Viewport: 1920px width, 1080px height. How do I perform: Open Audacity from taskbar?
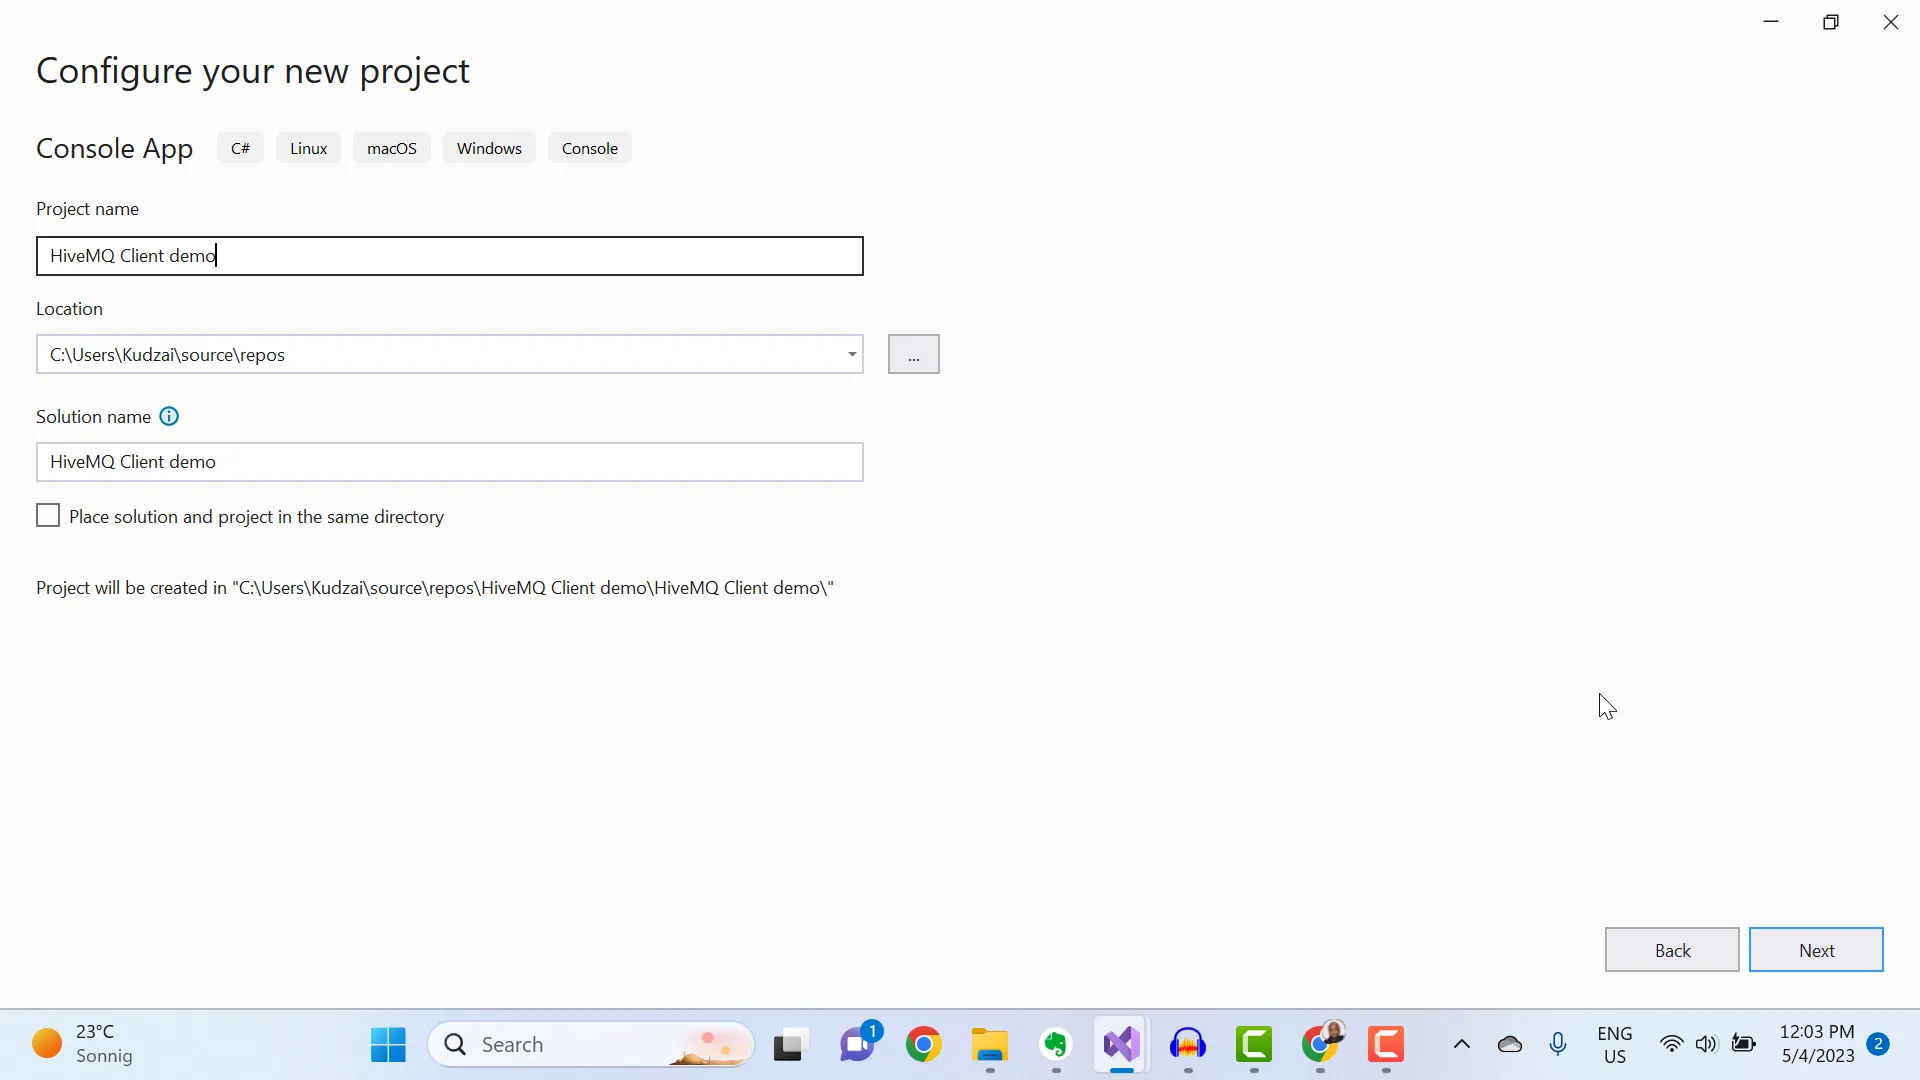tap(1188, 1045)
